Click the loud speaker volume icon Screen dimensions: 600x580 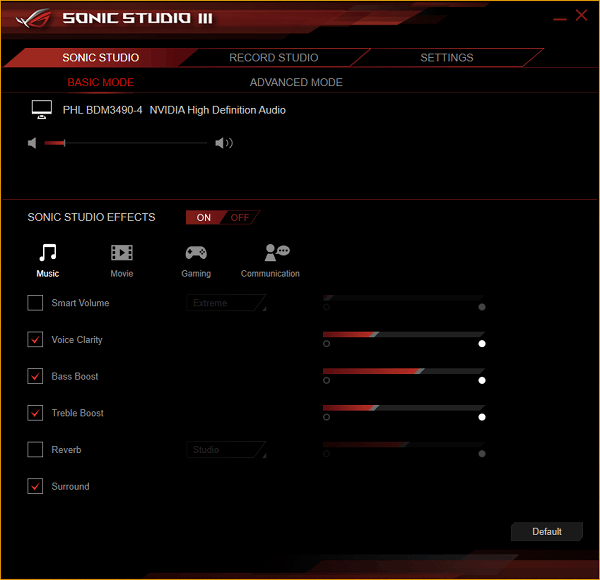pyautogui.click(x=224, y=143)
